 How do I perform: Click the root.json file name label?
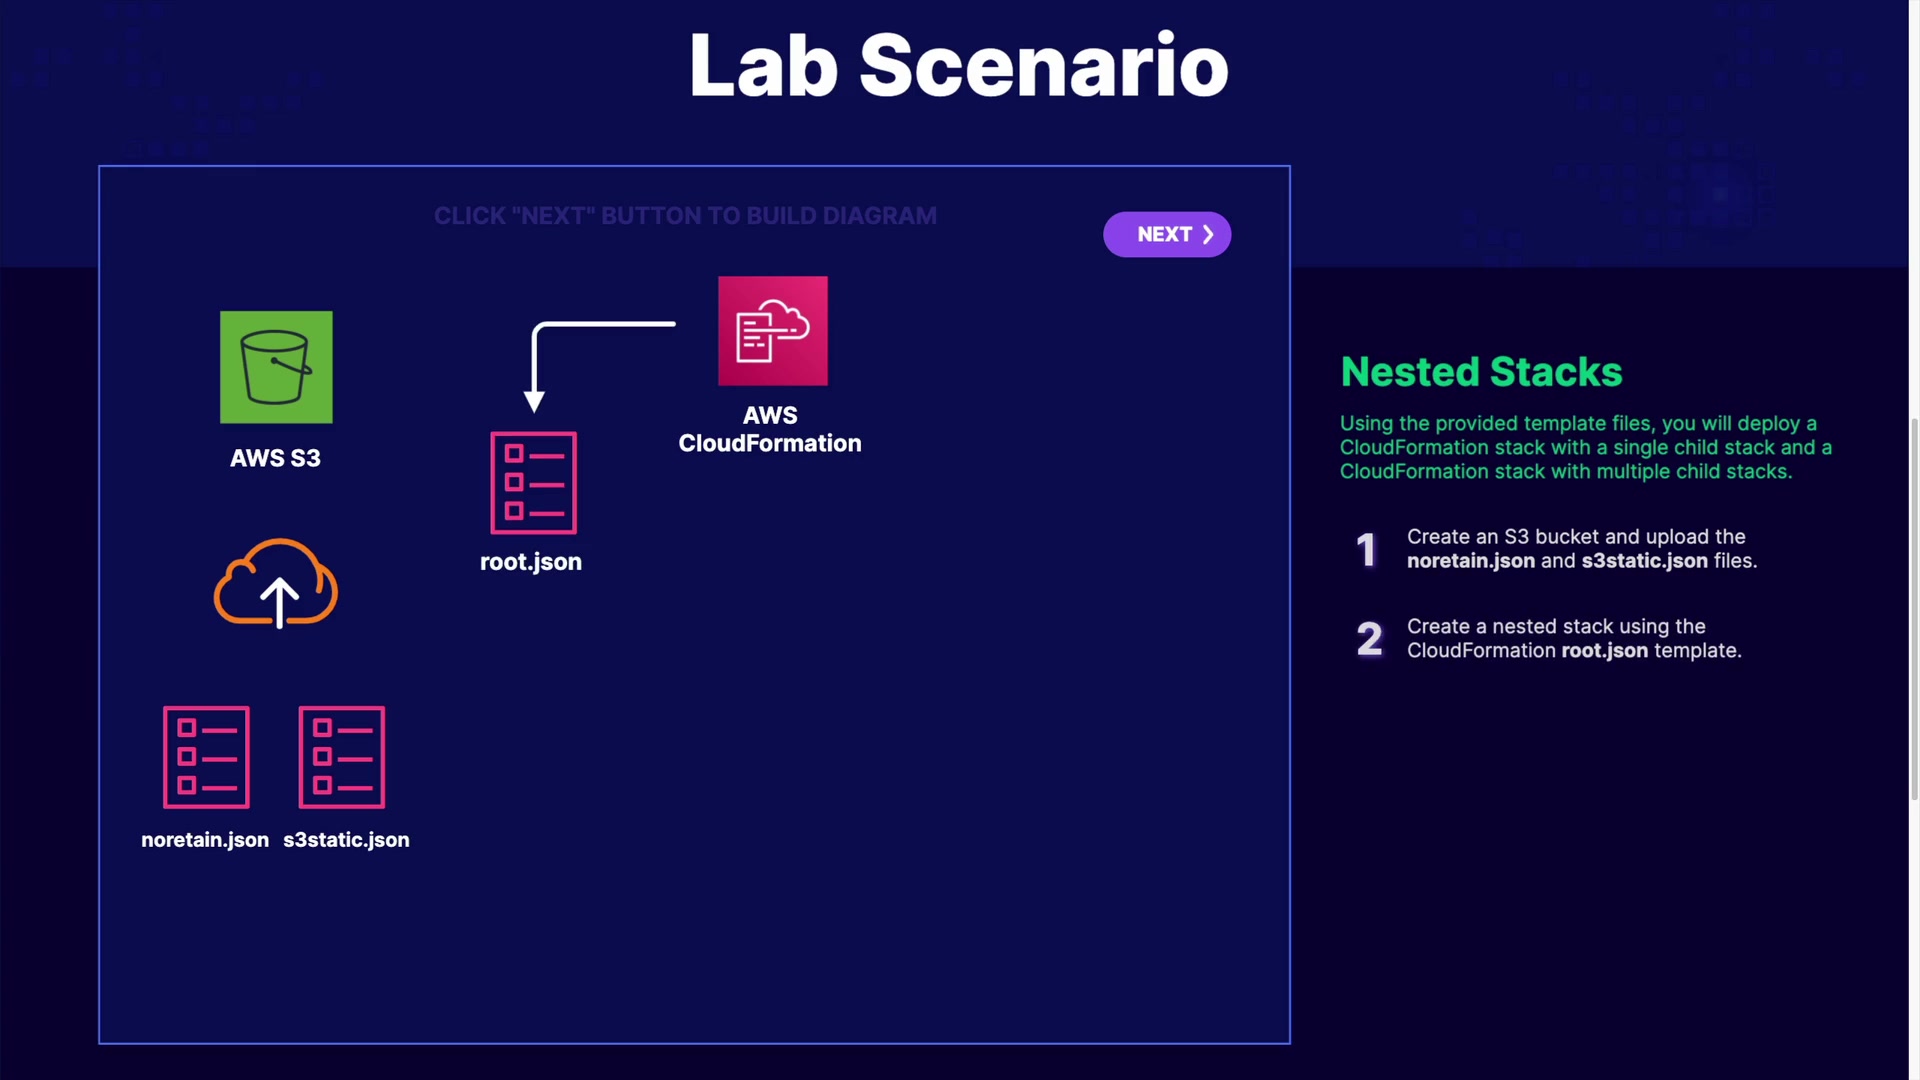pos(530,562)
